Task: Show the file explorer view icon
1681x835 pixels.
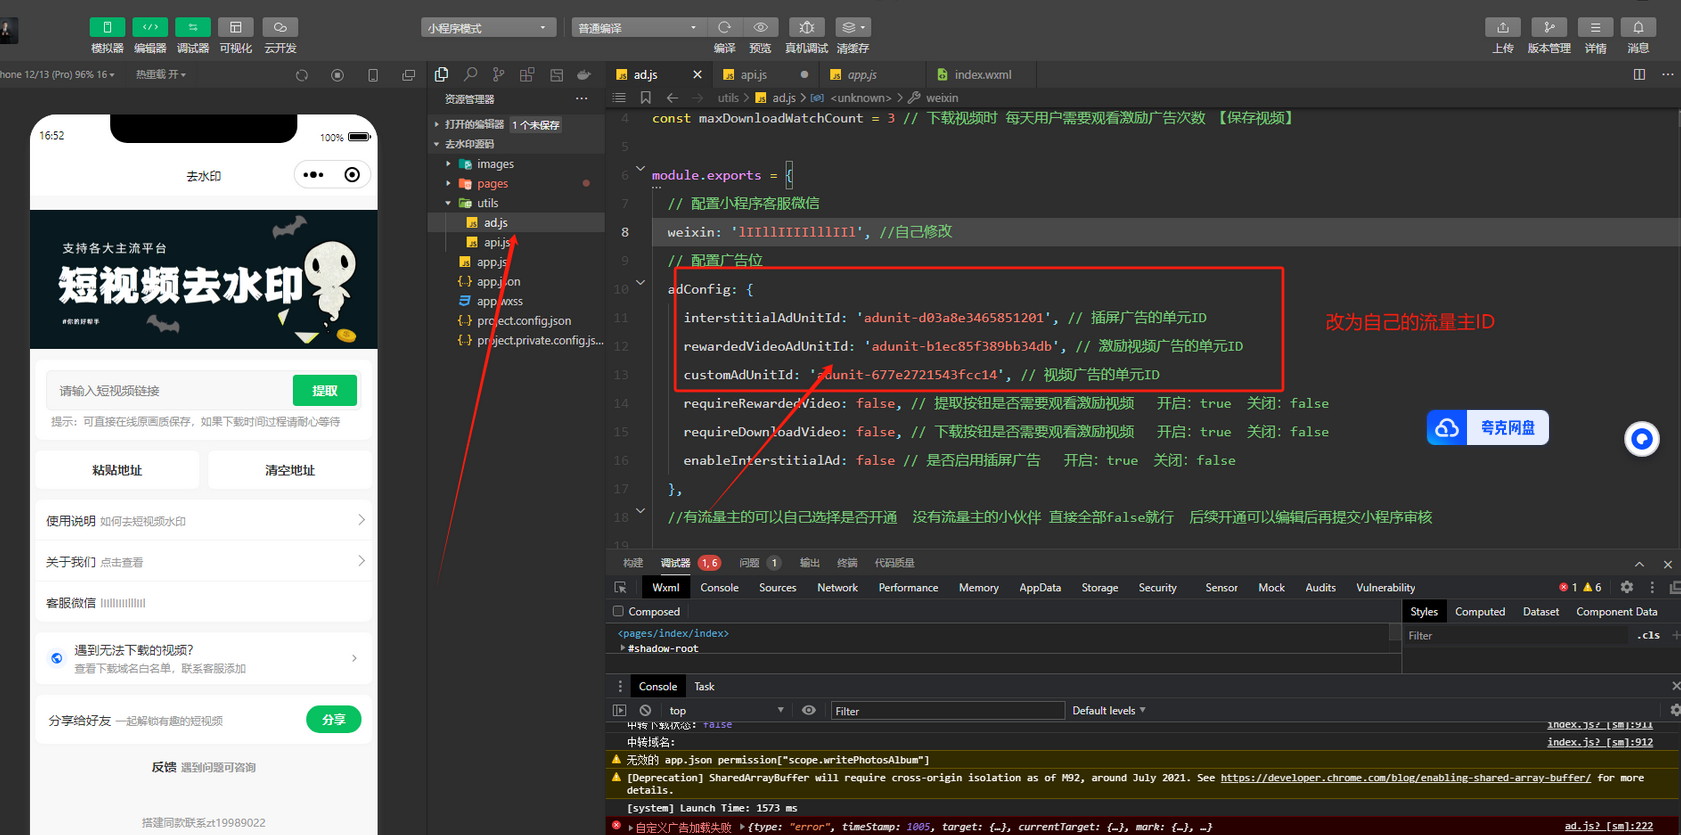Action: pos(442,75)
